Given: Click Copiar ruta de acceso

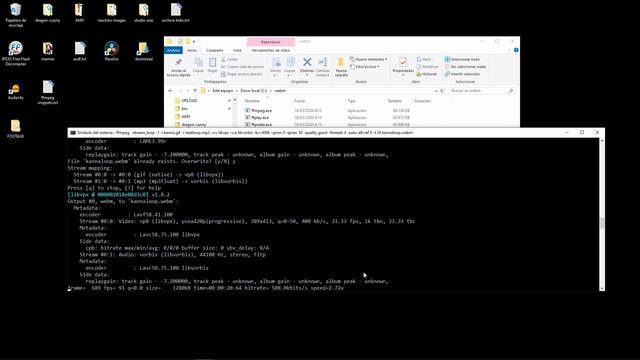Looking at the screenshot, I should coord(242,67).
